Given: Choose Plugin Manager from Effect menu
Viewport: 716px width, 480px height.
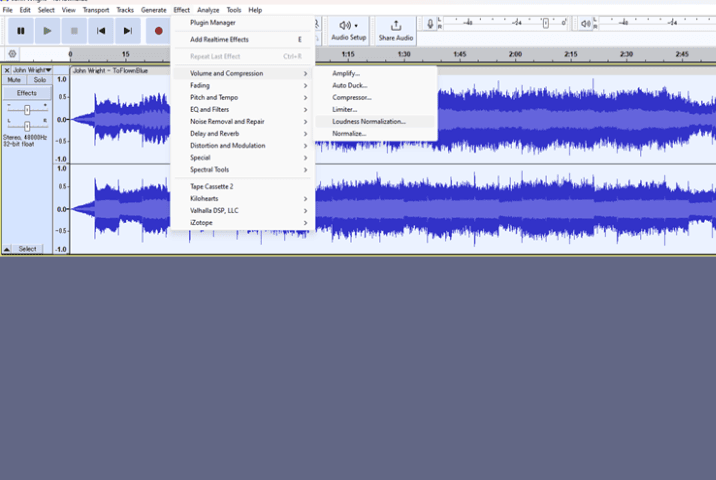Looking at the screenshot, I should click(242, 23).
